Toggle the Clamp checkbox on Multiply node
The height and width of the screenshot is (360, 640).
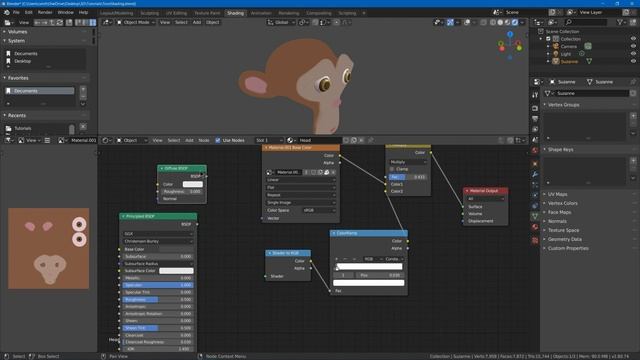coord(392,169)
